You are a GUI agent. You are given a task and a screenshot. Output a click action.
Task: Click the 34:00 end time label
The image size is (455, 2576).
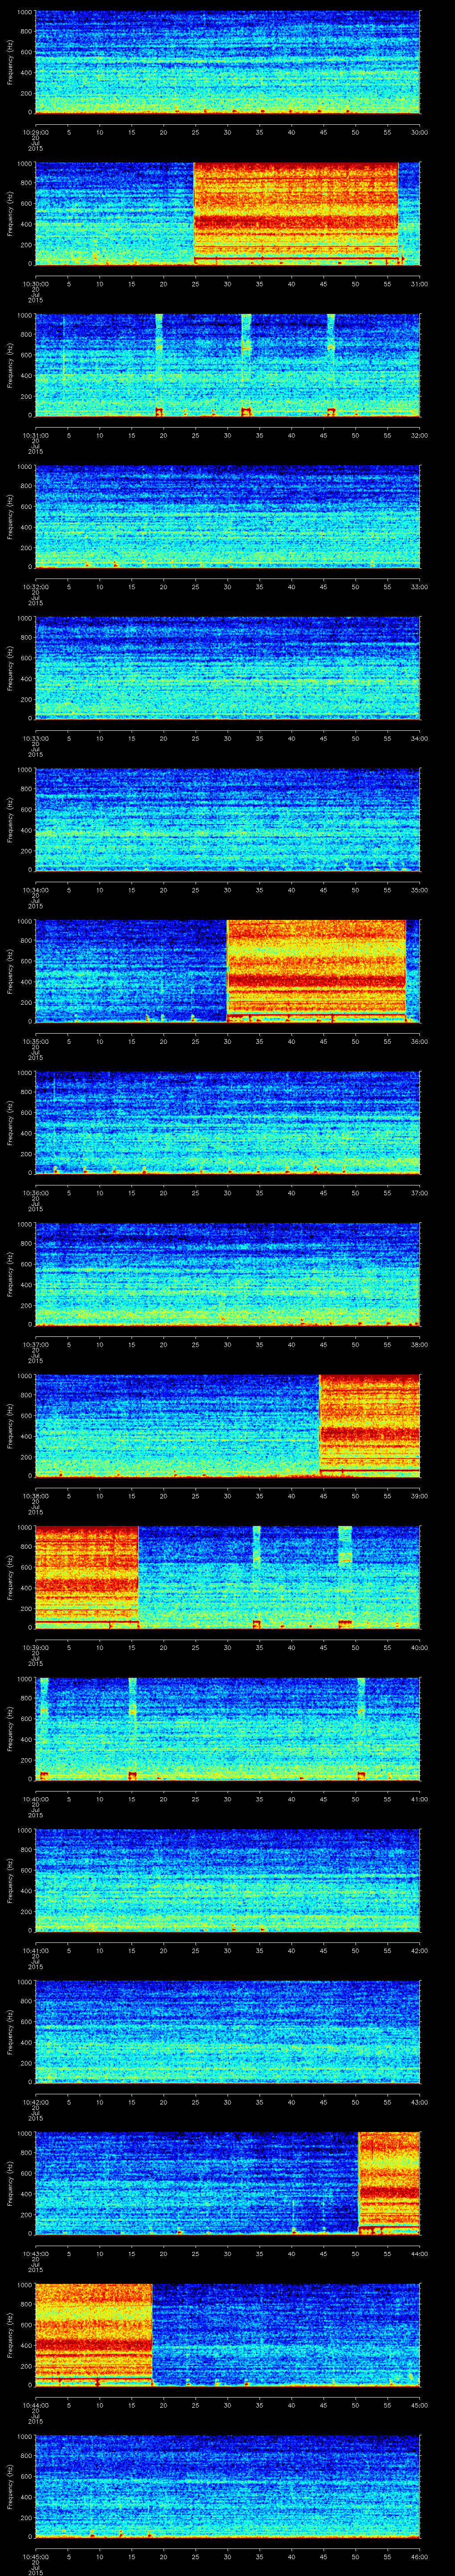tap(419, 738)
